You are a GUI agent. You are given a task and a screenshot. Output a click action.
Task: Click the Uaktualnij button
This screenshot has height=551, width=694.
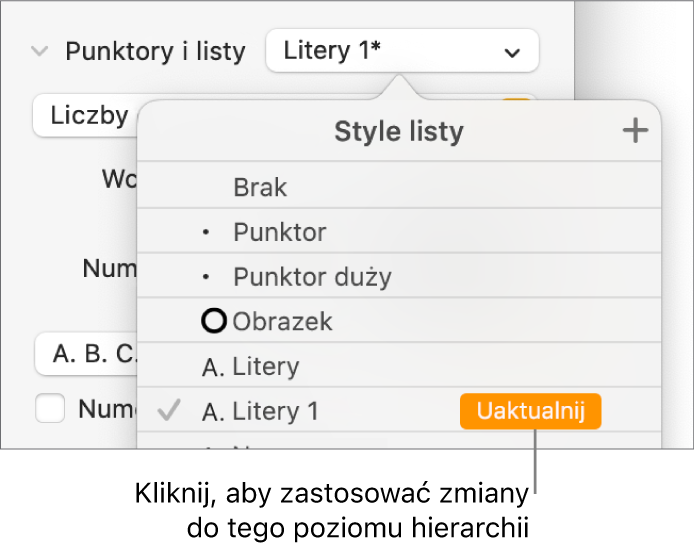(531, 411)
